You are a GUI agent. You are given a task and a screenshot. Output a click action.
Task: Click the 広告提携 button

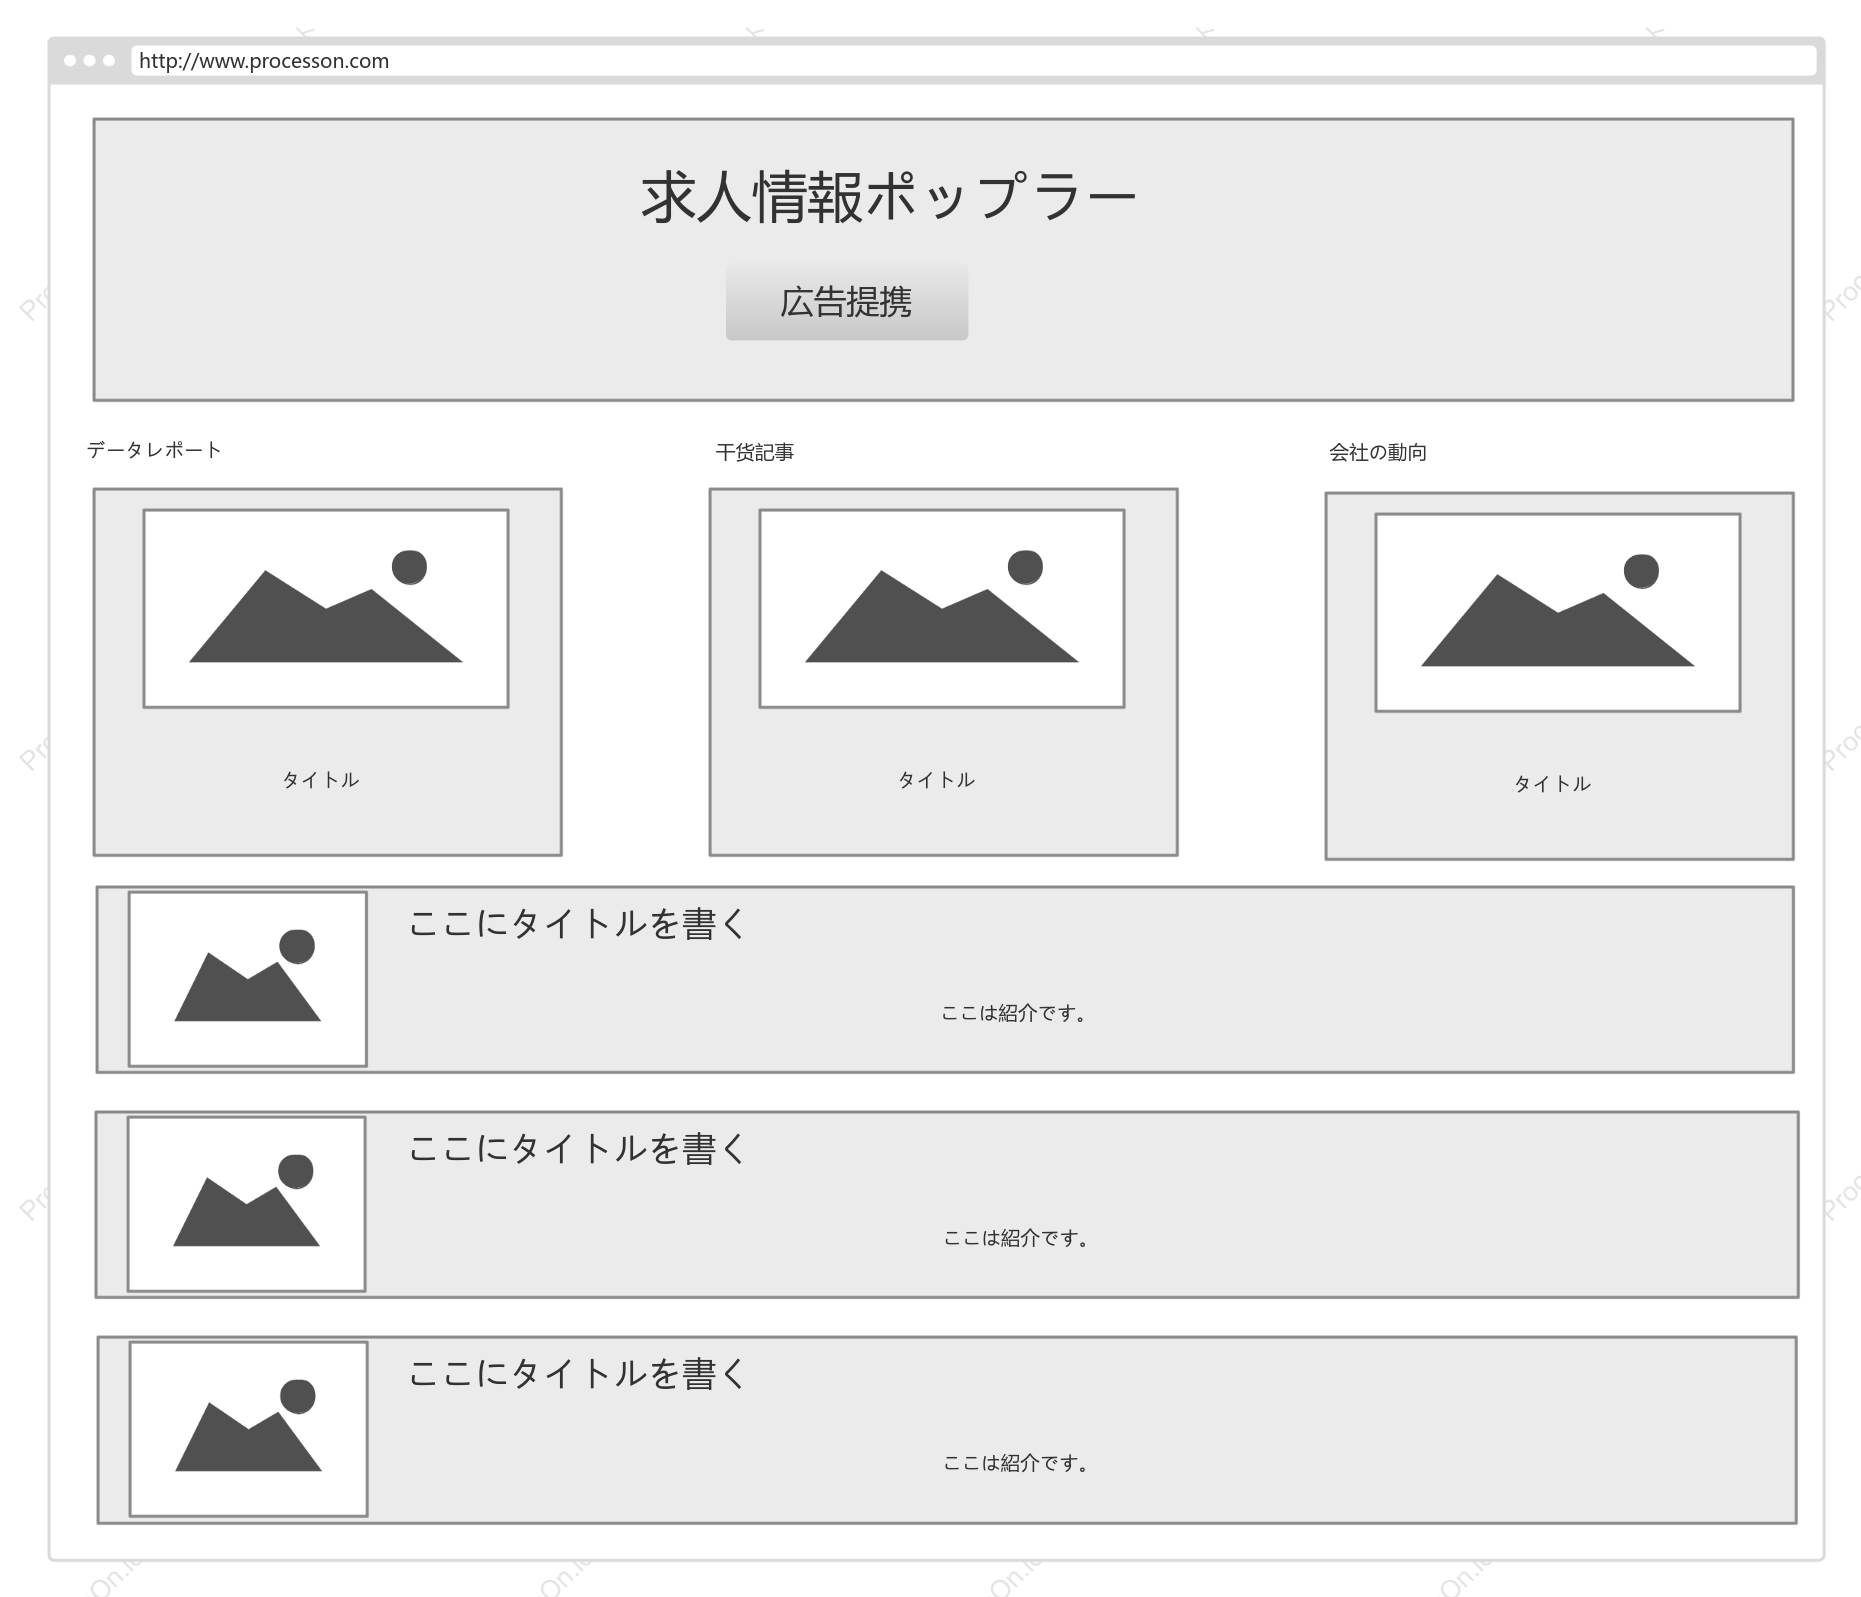846,301
